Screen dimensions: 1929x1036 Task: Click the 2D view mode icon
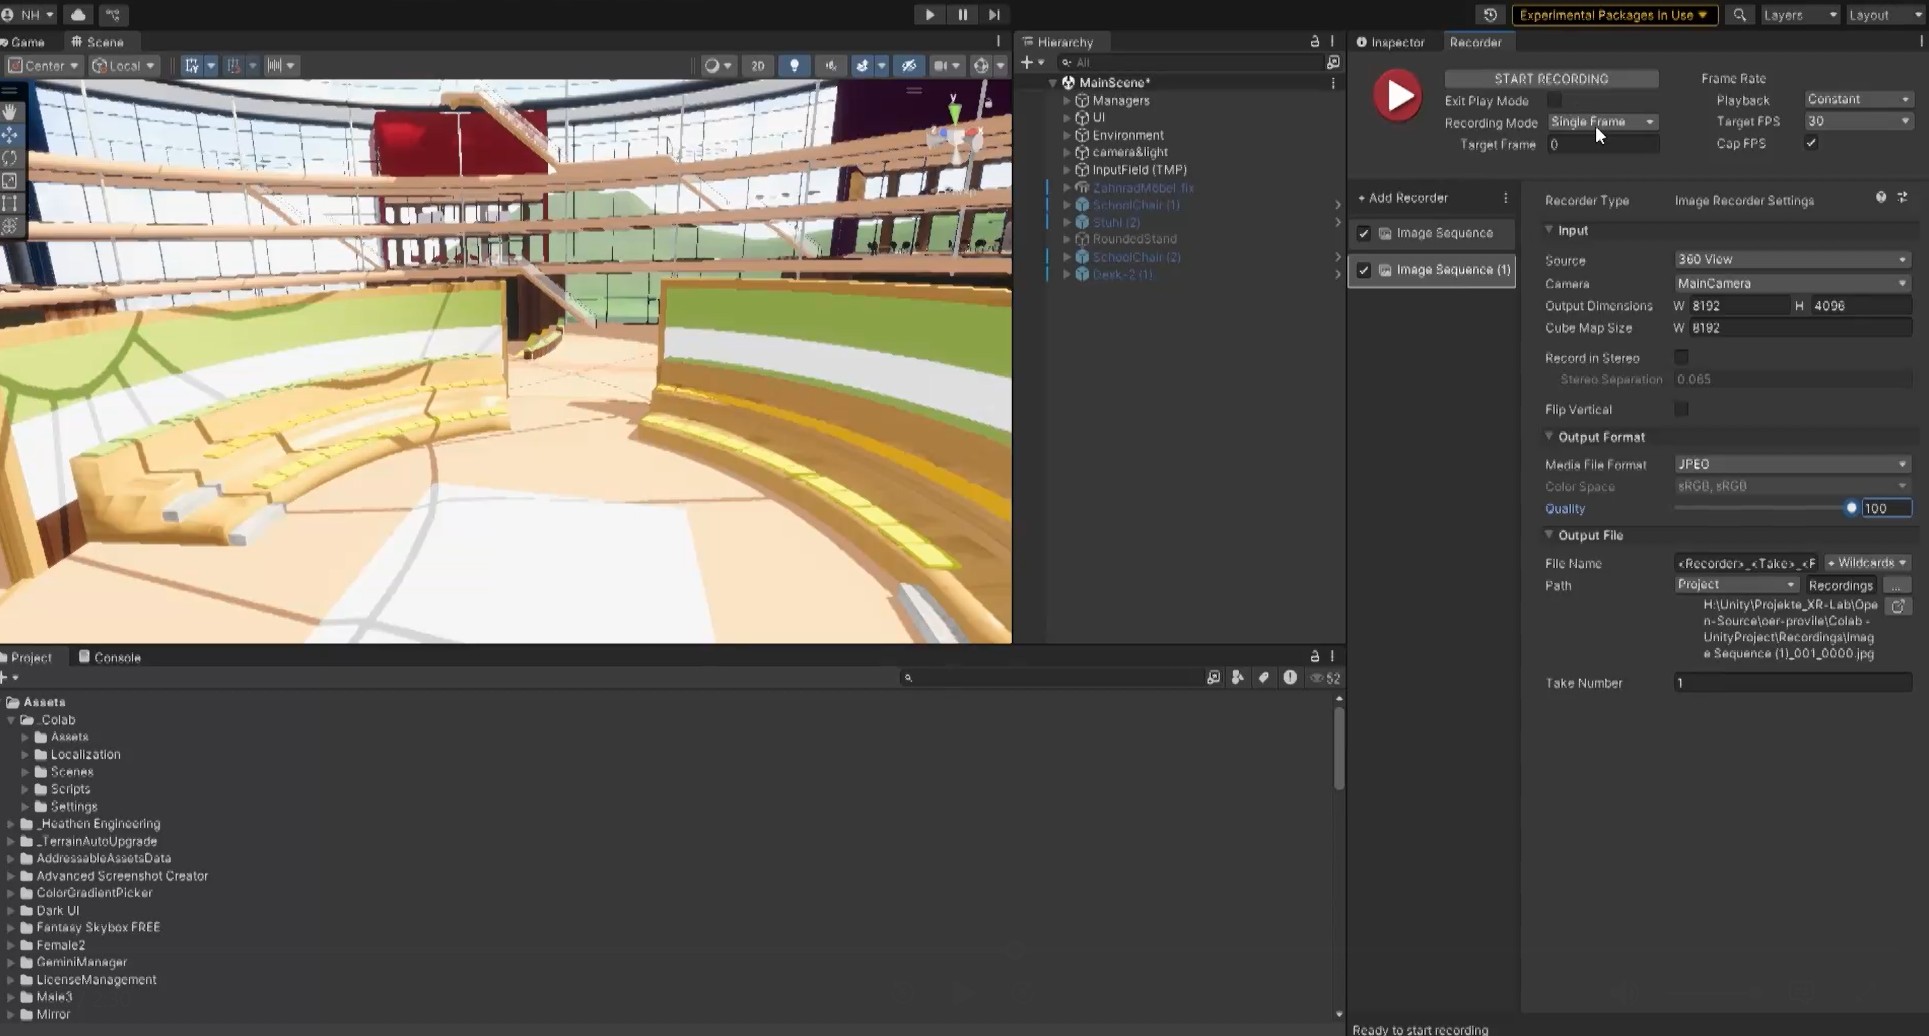coord(758,65)
